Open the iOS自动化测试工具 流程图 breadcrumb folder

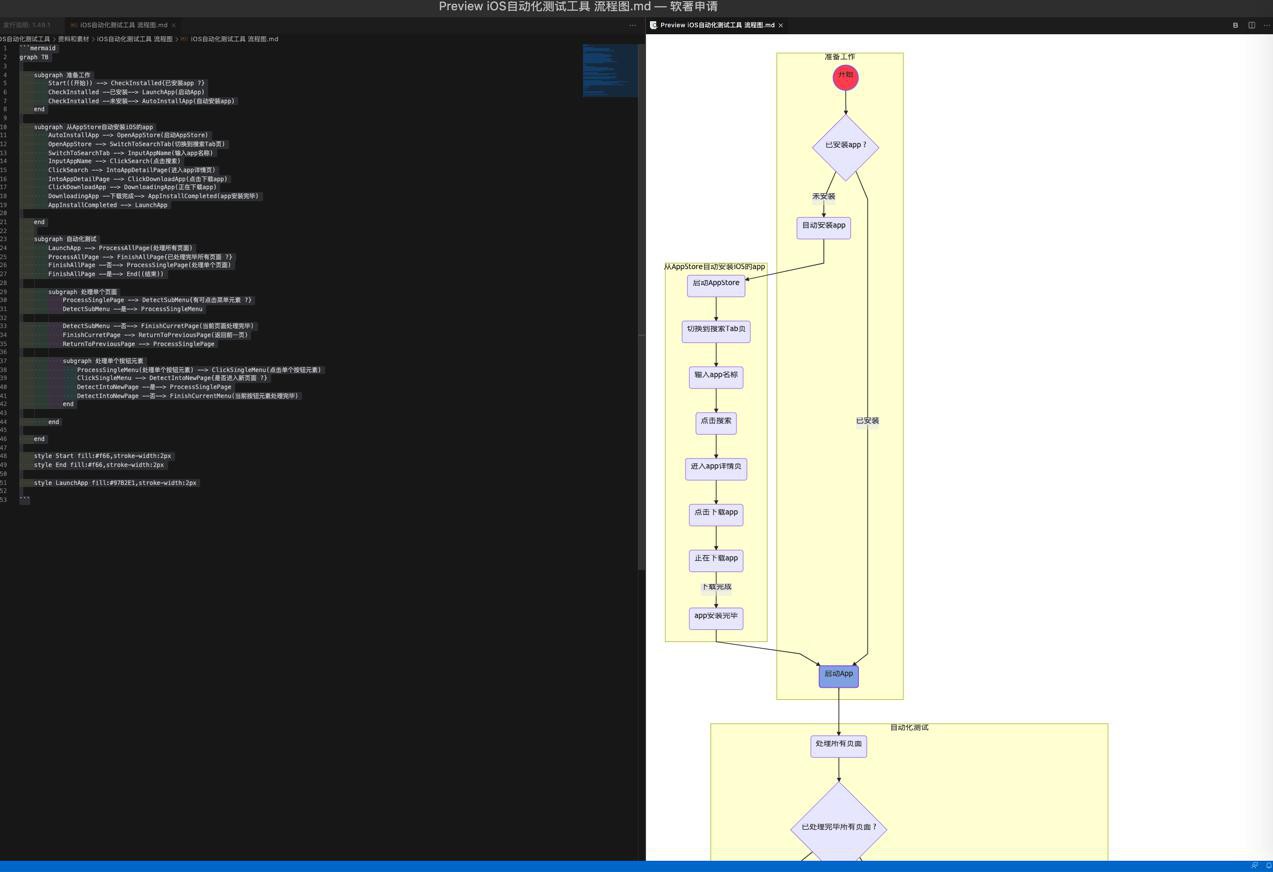pos(134,39)
